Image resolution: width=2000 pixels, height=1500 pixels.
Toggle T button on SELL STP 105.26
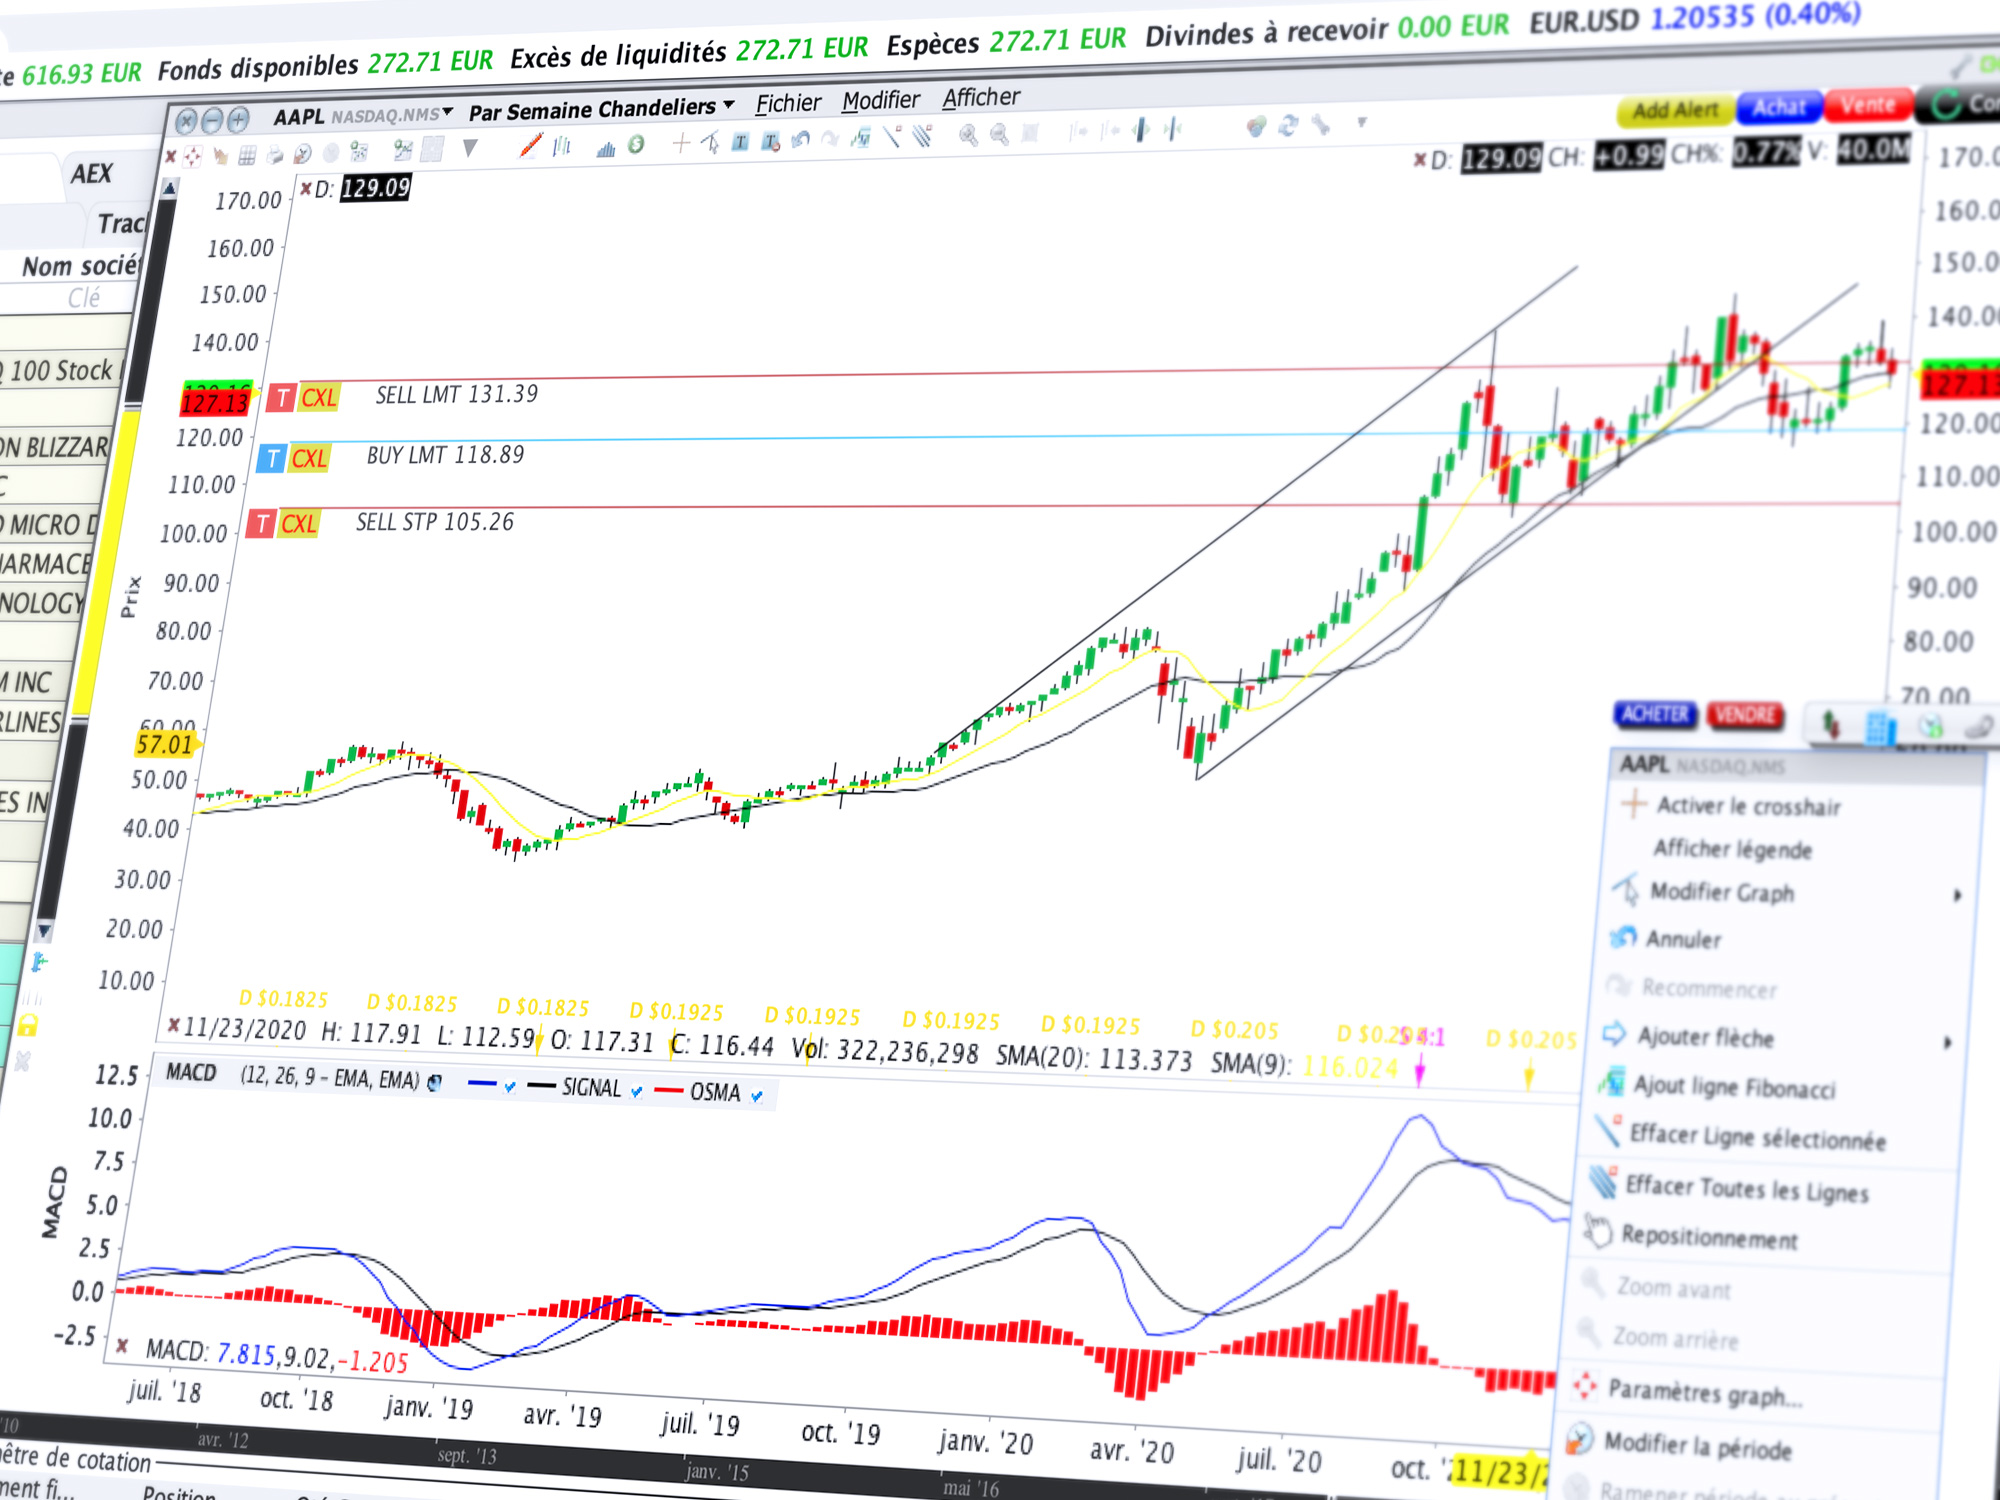[261, 523]
